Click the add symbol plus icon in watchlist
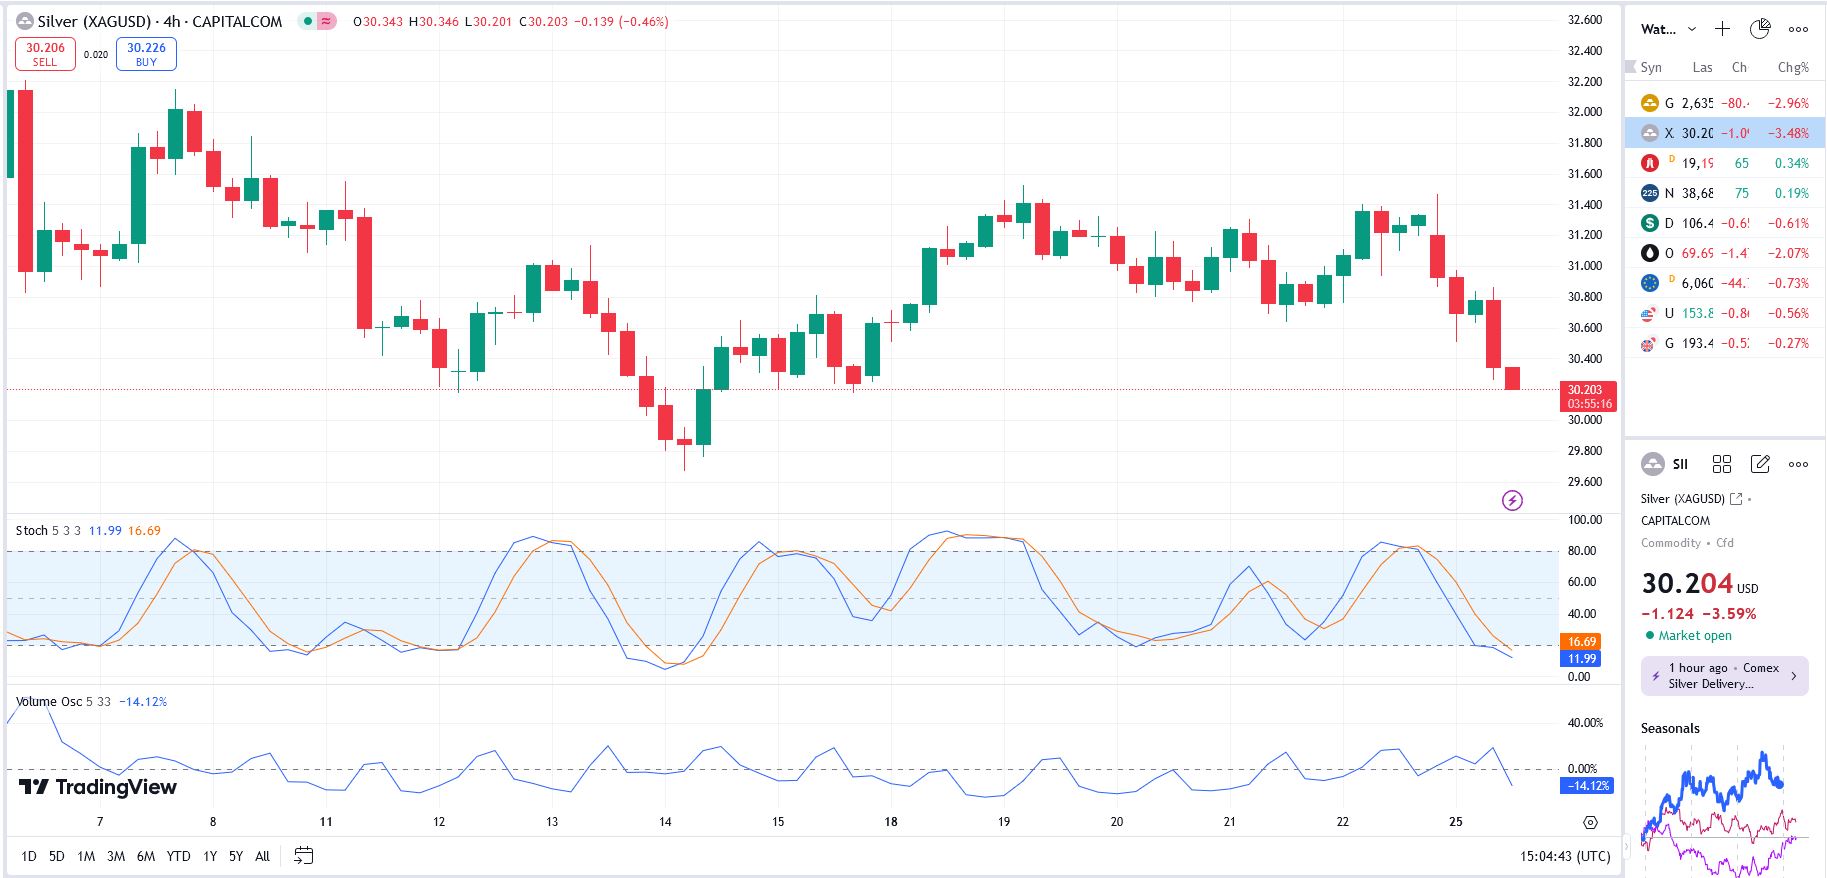1827x878 pixels. click(x=1722, y=29)
